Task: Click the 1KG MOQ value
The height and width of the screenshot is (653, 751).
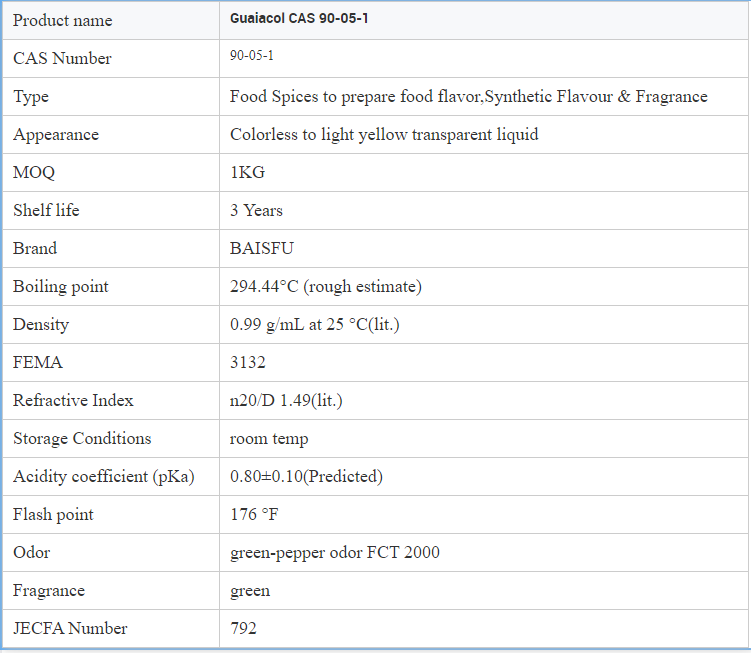Action: point(247,173)
